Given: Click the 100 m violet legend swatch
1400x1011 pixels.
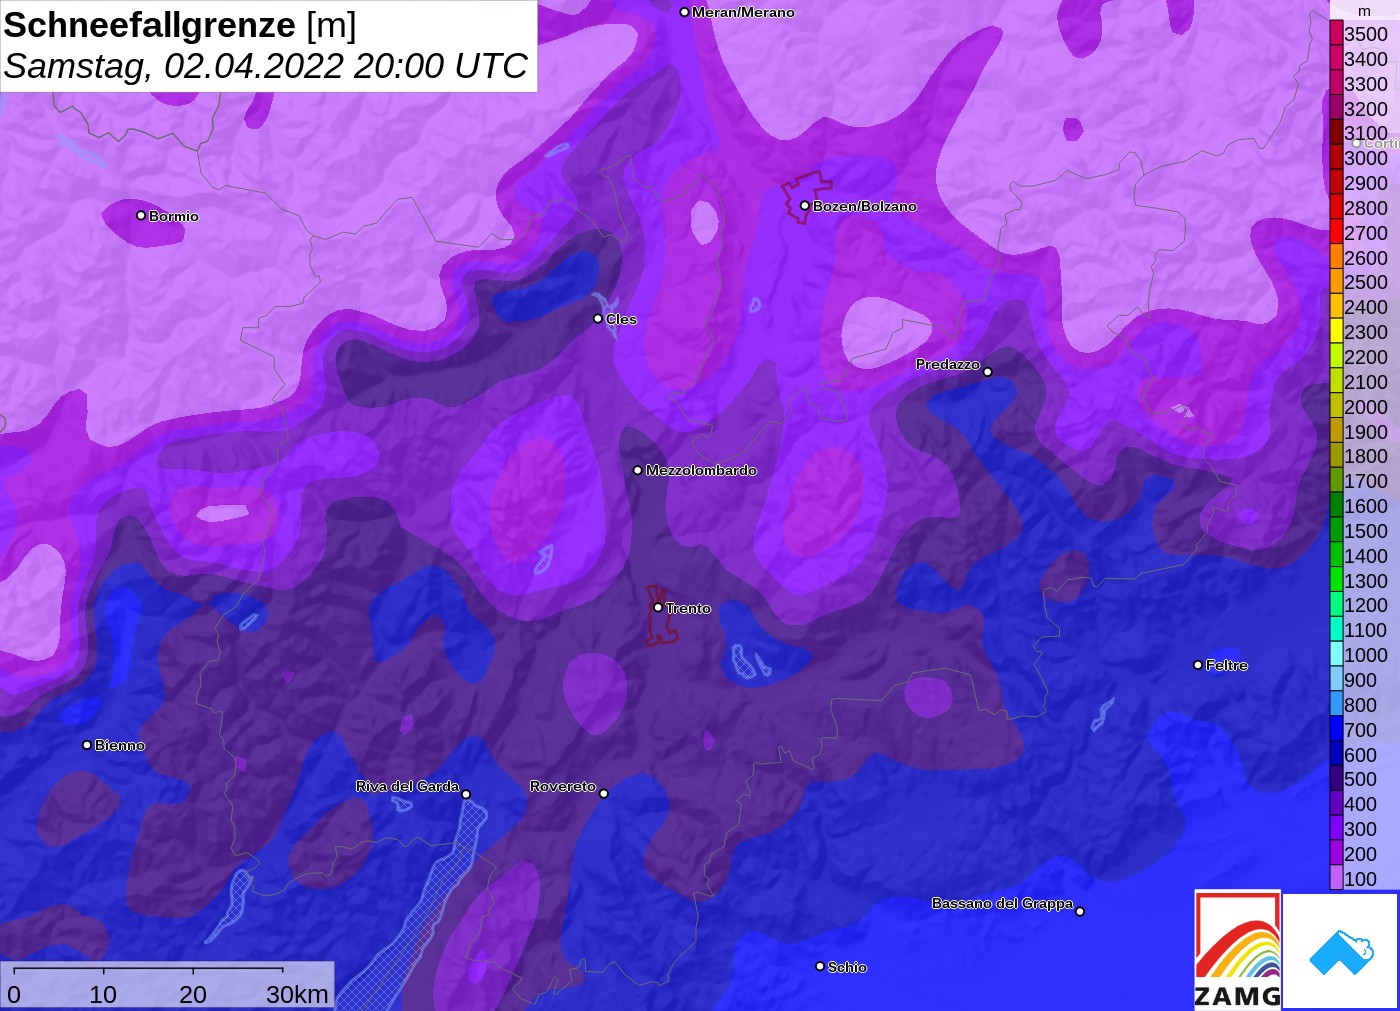Looking at the screenshot, I should (x=1336, y=878).
